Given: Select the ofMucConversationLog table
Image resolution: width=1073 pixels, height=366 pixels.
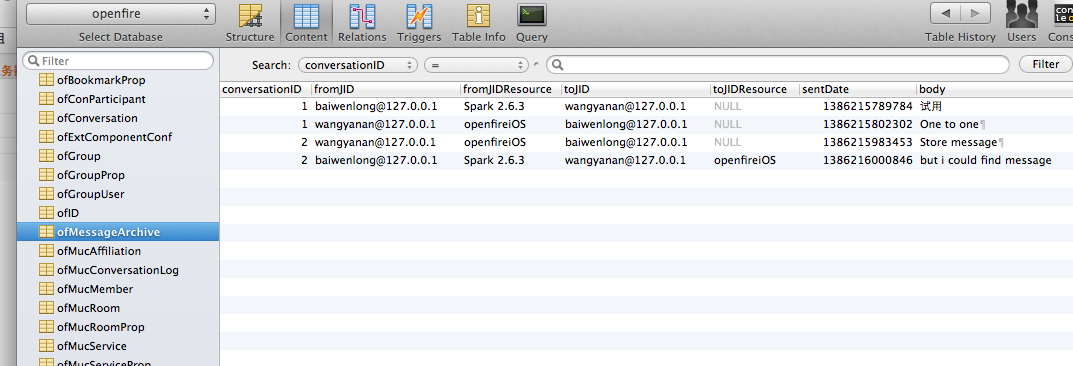Looking at the screenshot, I should 118,270.
